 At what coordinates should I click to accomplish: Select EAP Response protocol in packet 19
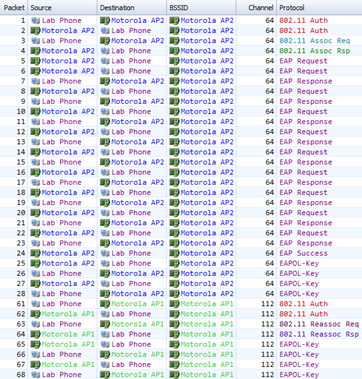[306, 203]
